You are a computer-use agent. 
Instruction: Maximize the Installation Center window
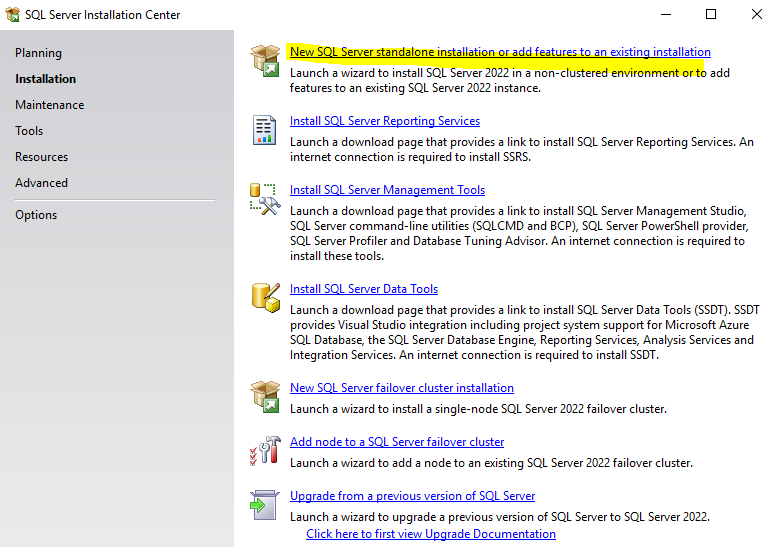pos(711,14)
